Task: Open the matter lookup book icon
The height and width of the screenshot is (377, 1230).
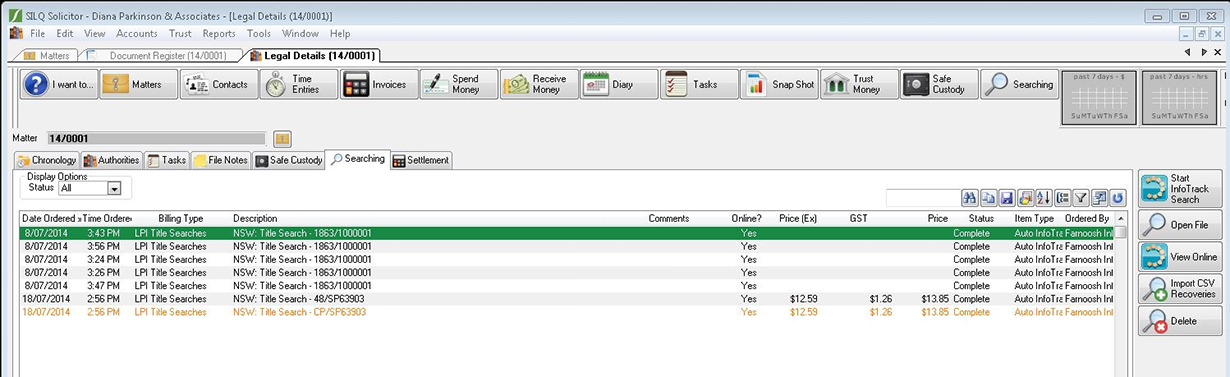Action: [282, 138]
